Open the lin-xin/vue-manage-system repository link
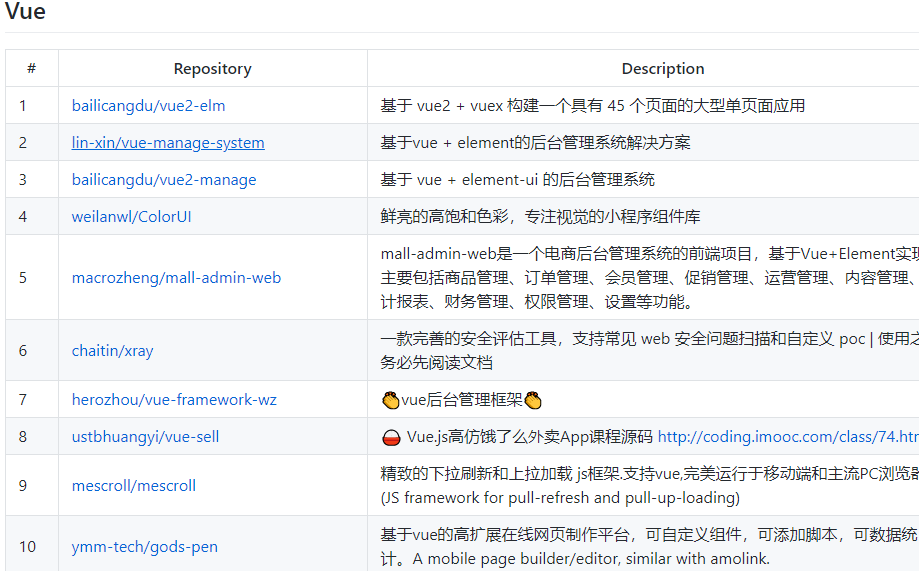The height and width of the screenshot is (571, 922). coord(168,143)
